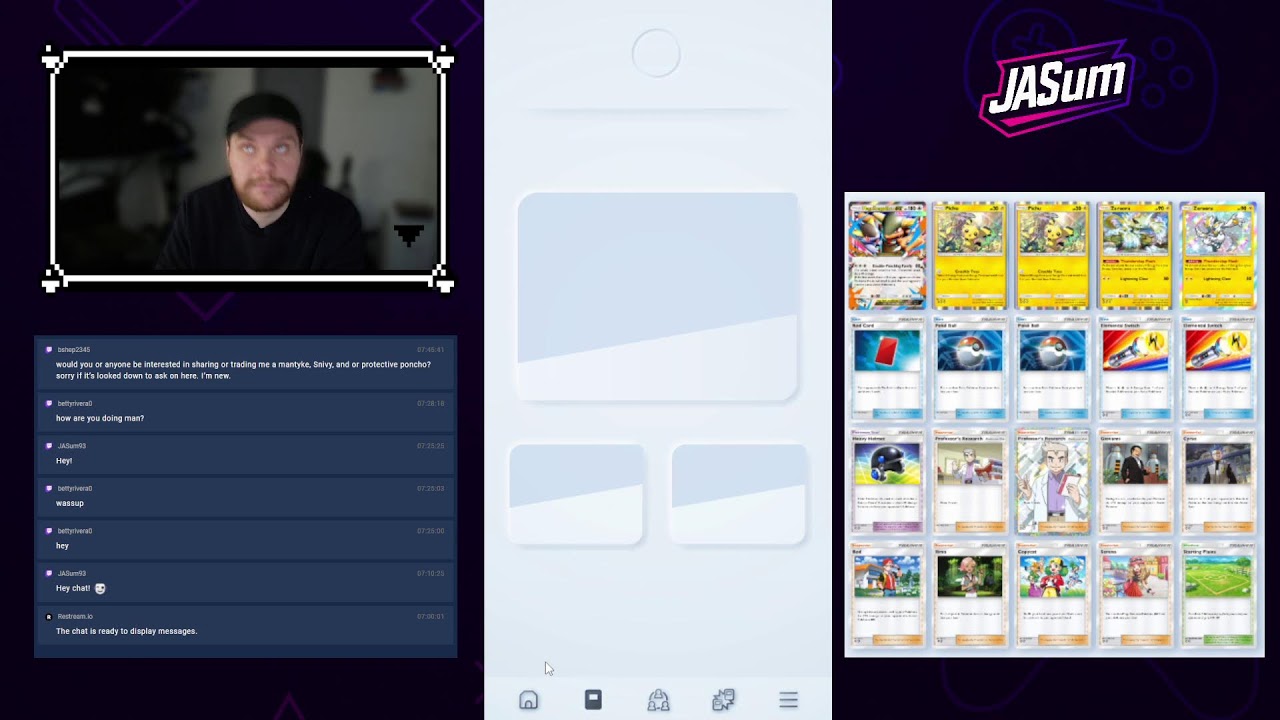Open the Cards collection tab icon

593,700
